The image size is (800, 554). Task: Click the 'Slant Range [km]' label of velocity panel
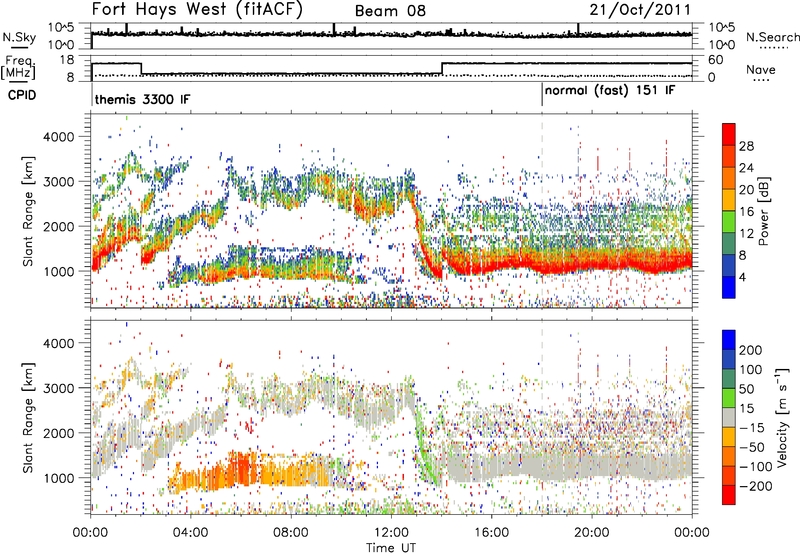click(28, 417)
